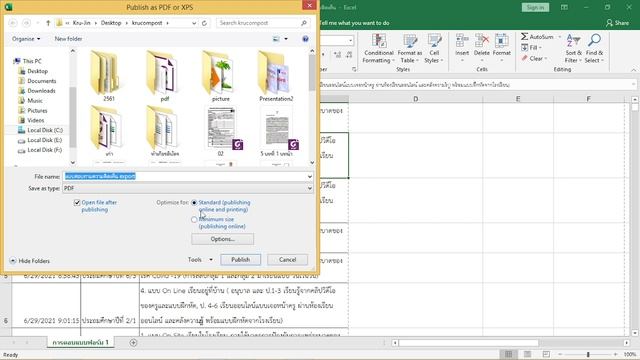Change folder view layout icon
This screenshot has height=360, width=640.
(276, 39)
